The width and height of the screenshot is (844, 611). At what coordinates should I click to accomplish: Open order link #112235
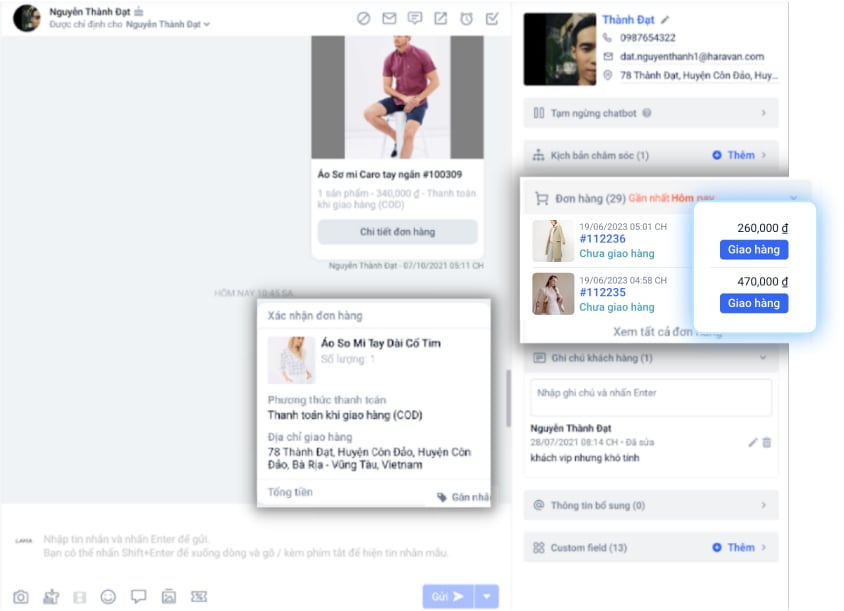point(602,292)
